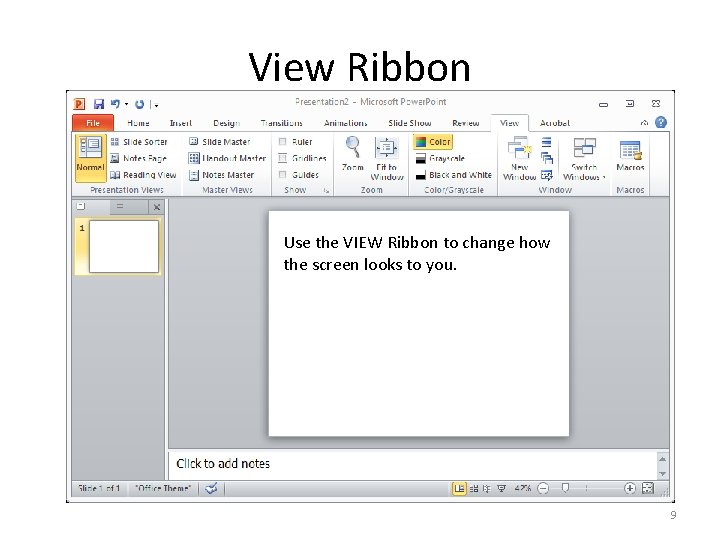Click the slide text about VIEW Ribbon
The width and height of the screenshot is (720, 540).
[416, 253]
